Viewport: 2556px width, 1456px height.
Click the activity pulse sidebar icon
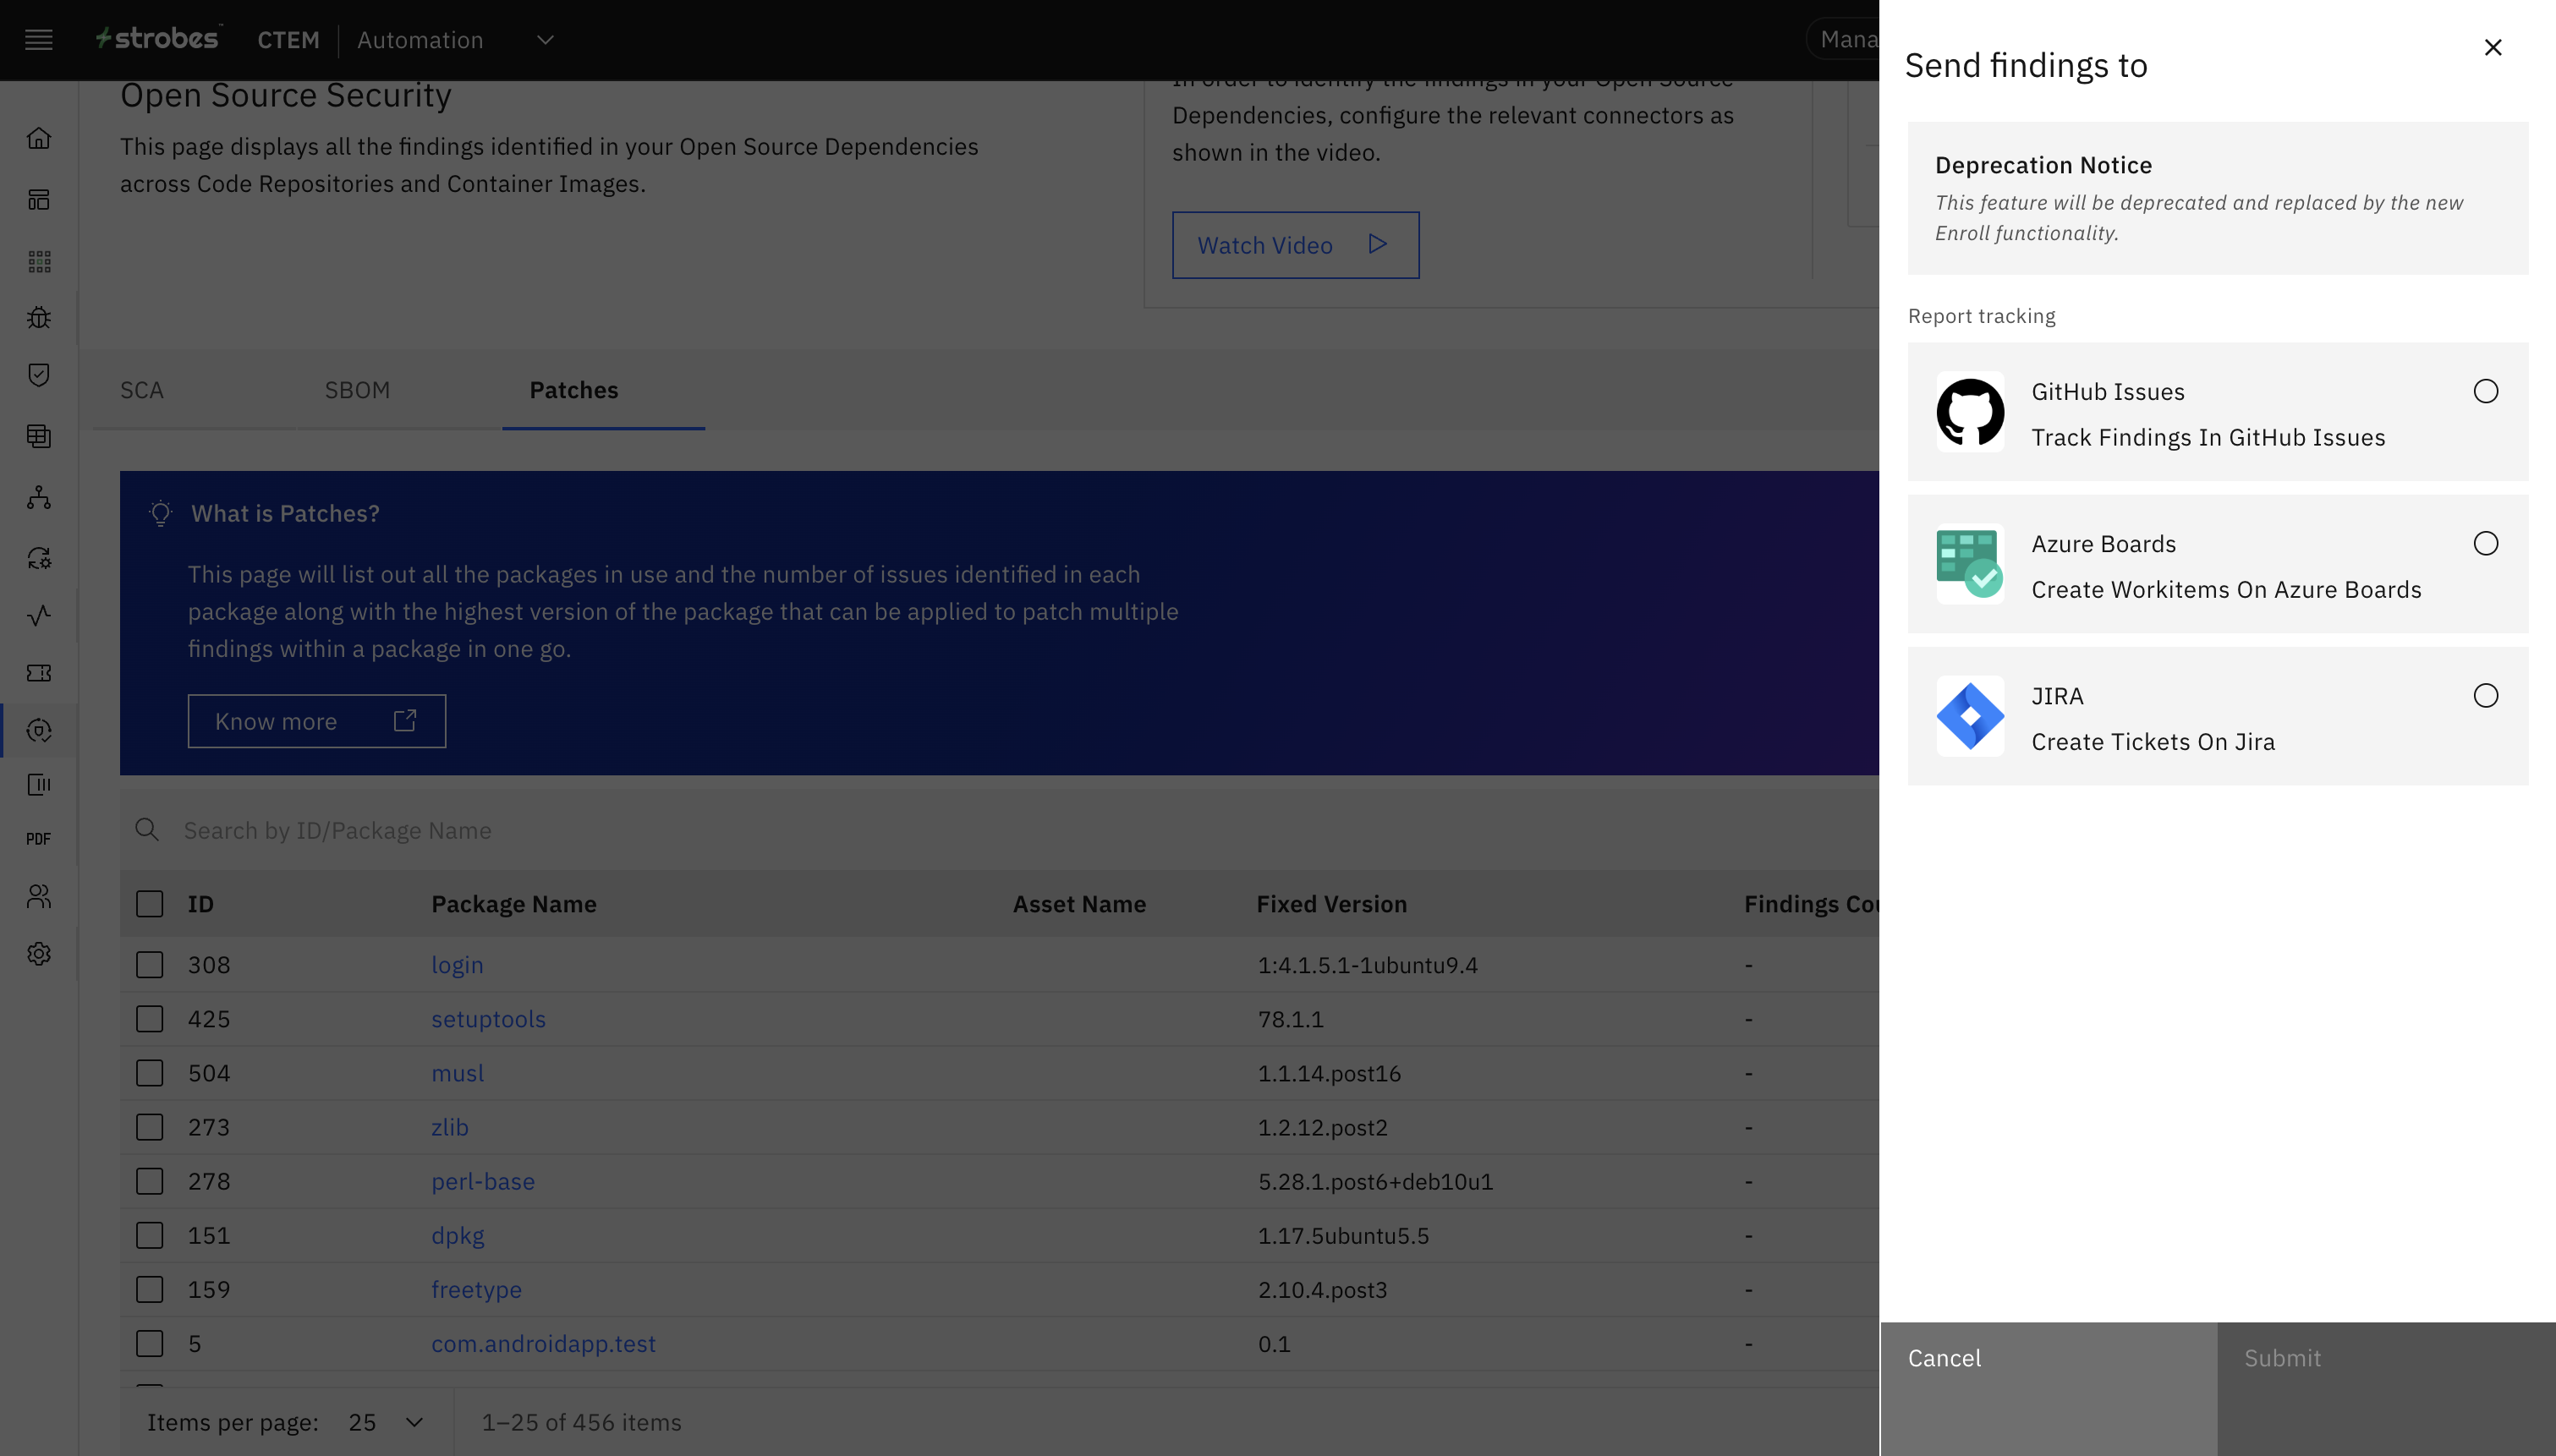tap(39, 616)
